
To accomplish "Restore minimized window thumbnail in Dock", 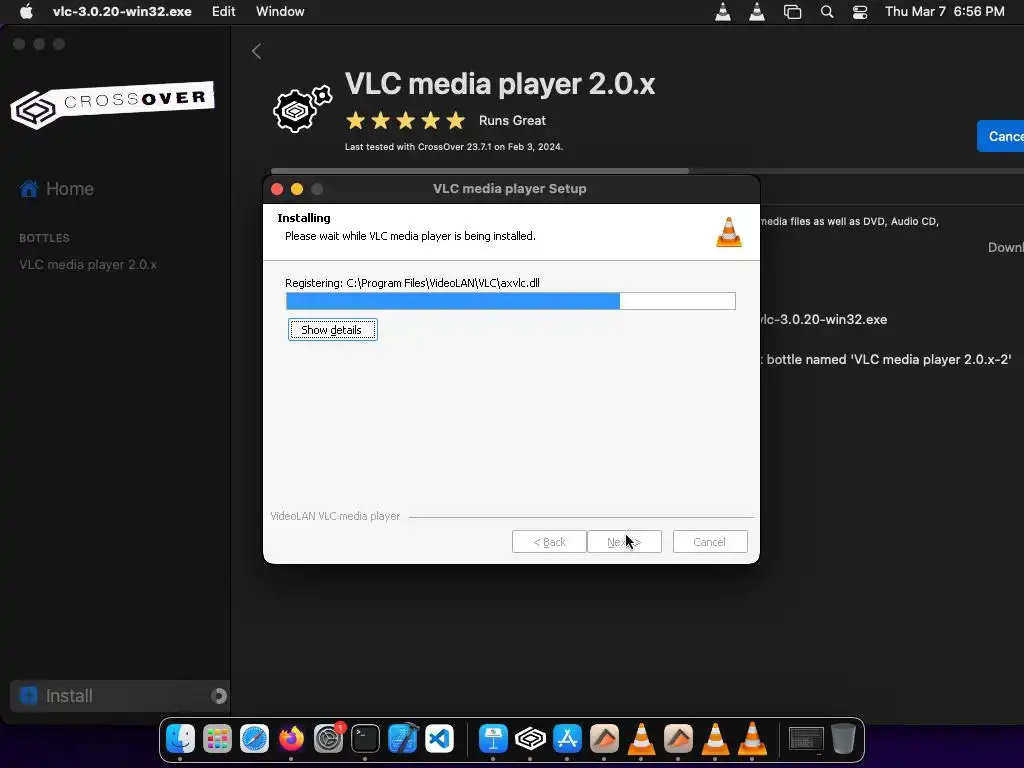I will (806, 739).
